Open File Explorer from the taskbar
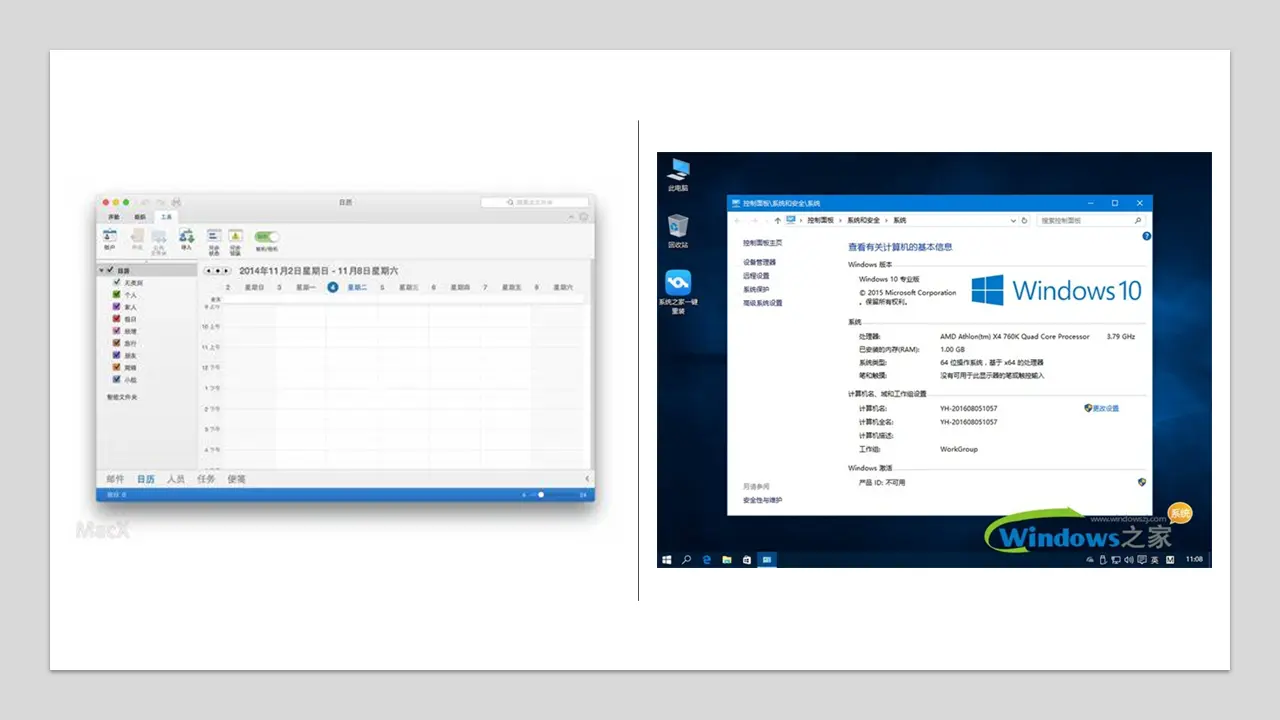Viewport: 1280px width, 720px height. point(727,559)
